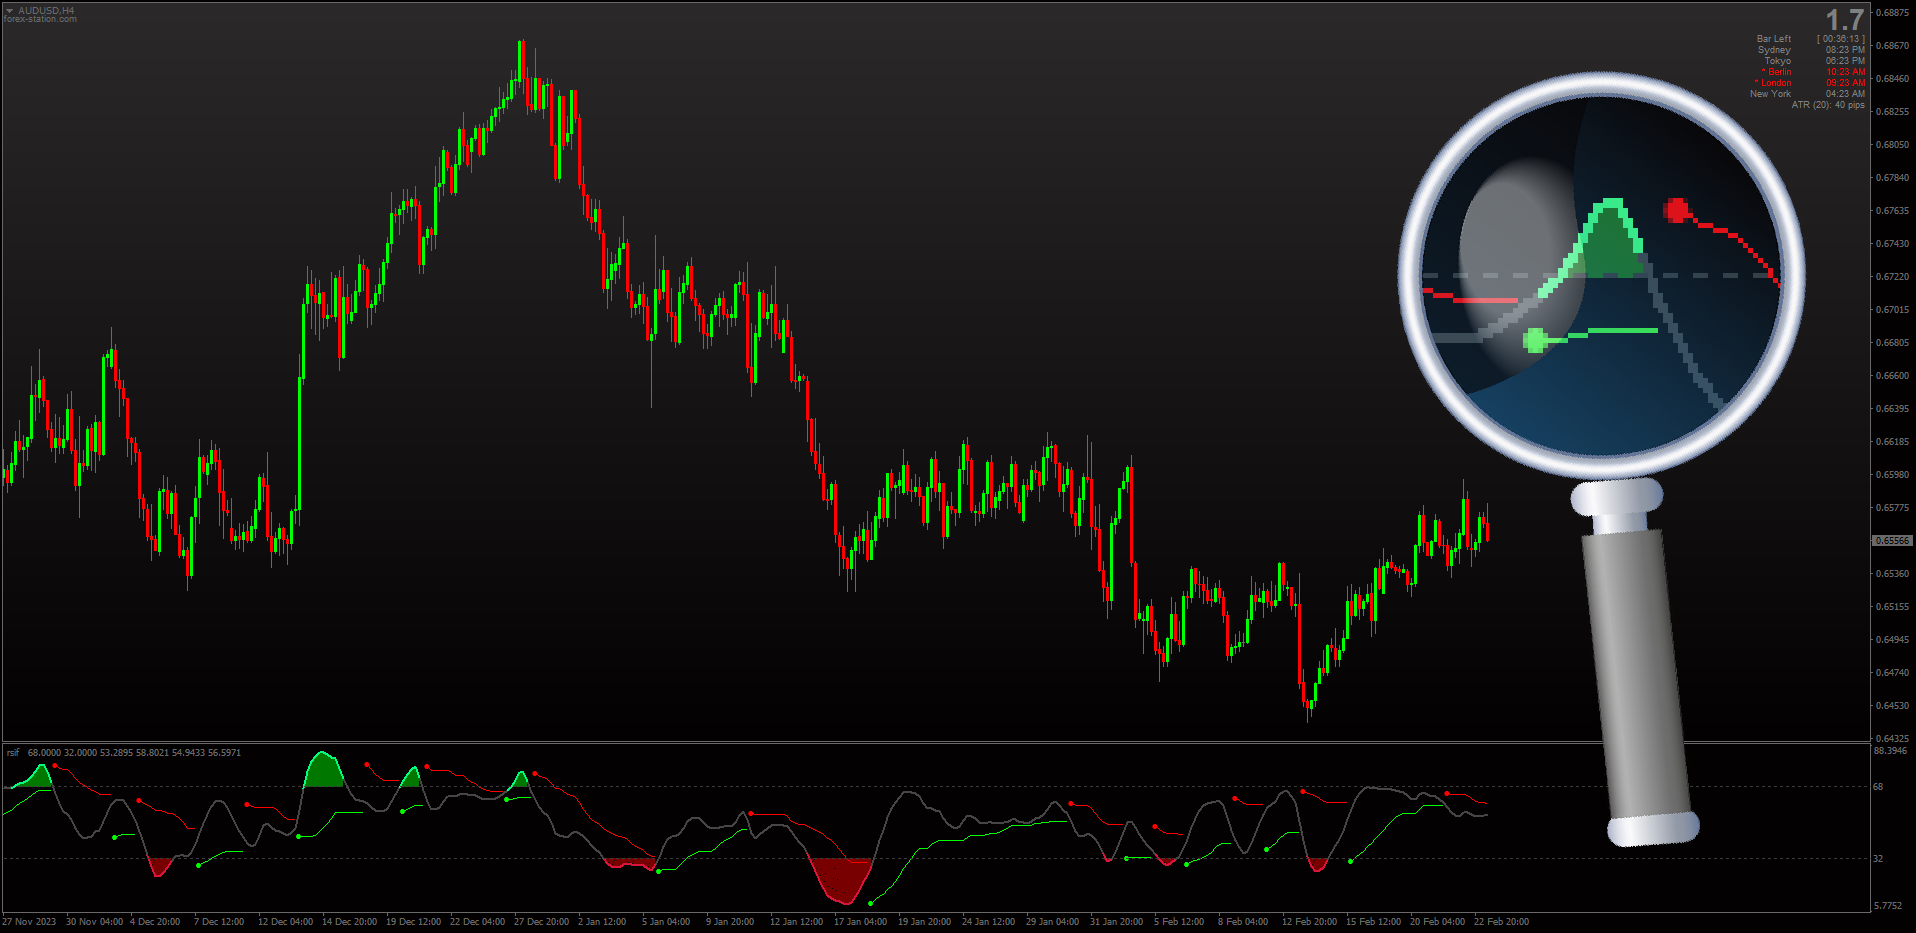Select the Bar Left label
1916x933 pixels.
(x=1774, y=39)
